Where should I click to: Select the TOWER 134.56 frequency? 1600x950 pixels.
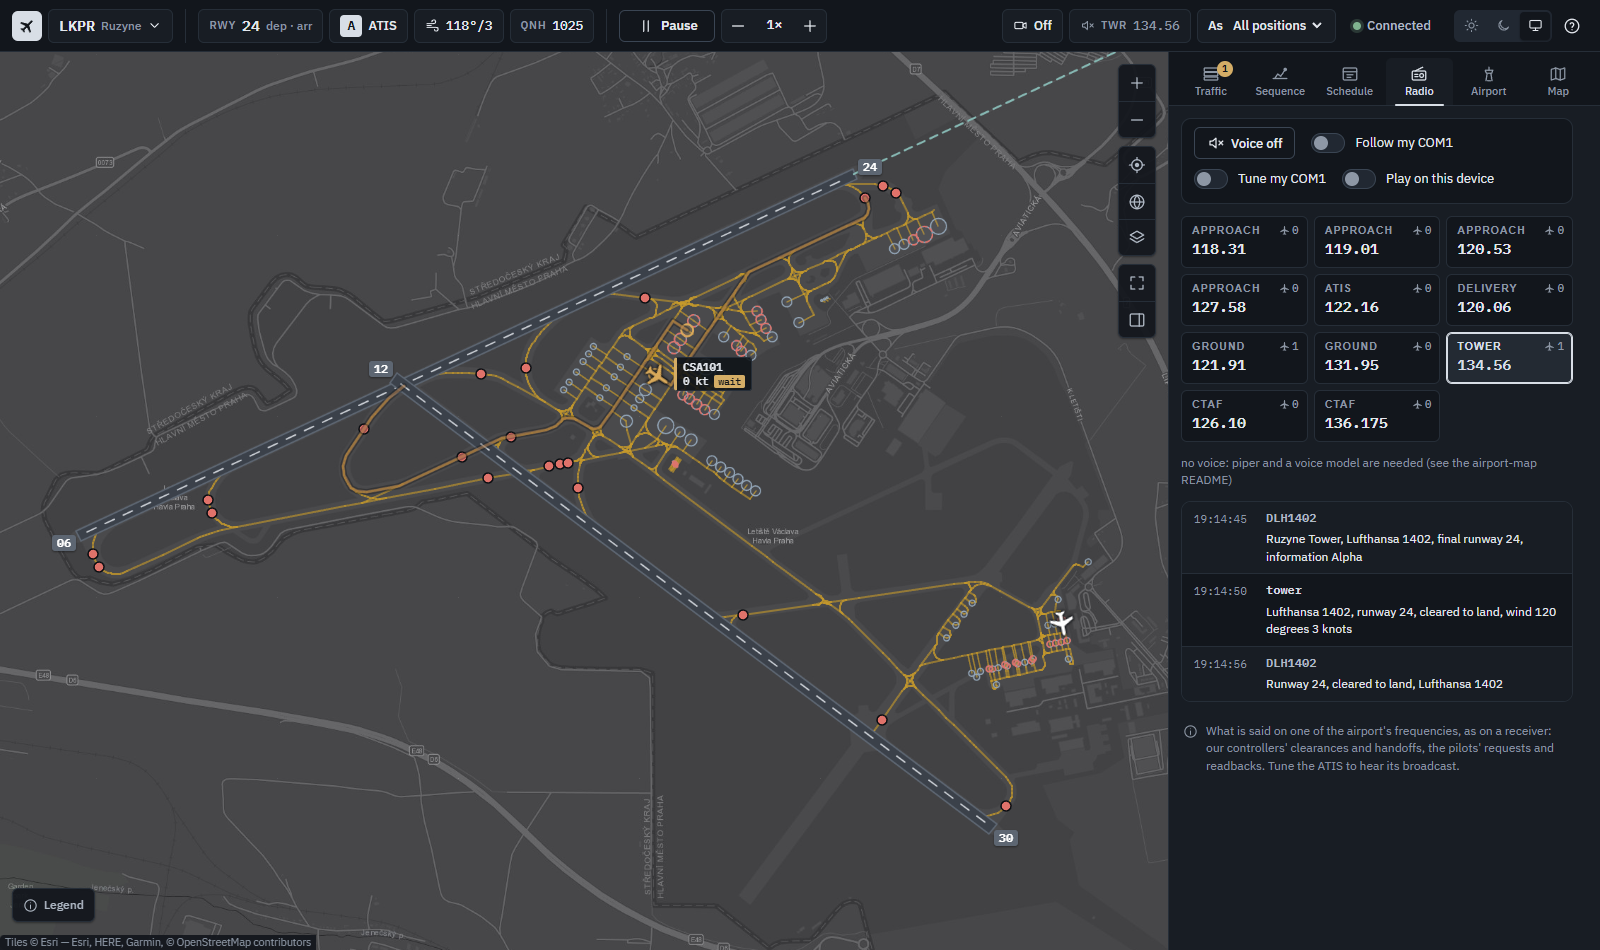pyautogui.click(x=1509, y=358)
